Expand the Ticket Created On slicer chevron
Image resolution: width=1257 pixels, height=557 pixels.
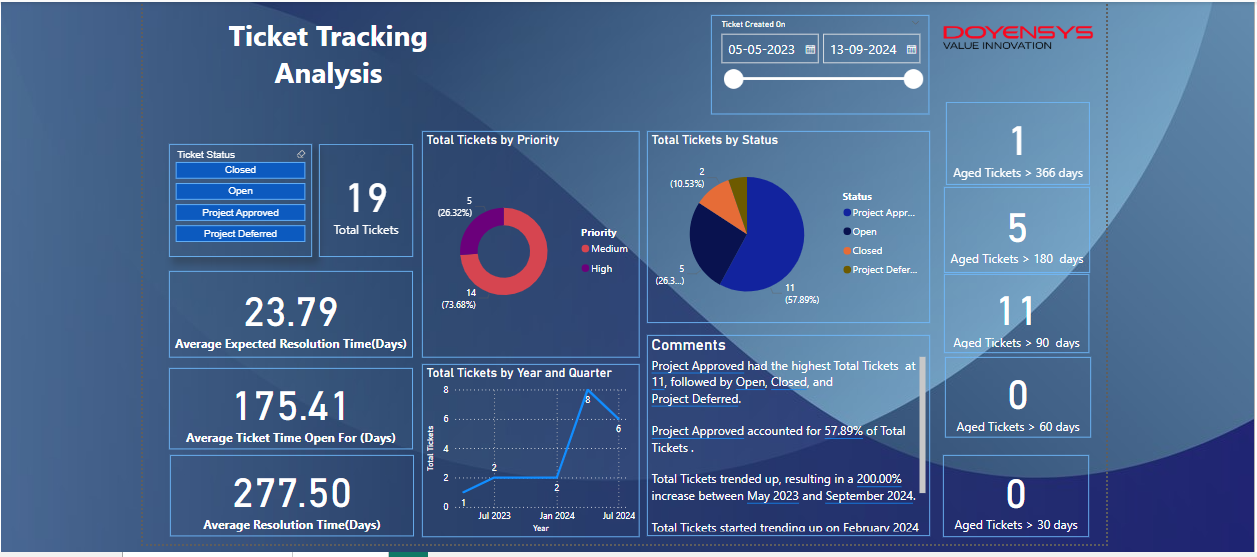tap(914, 23)
